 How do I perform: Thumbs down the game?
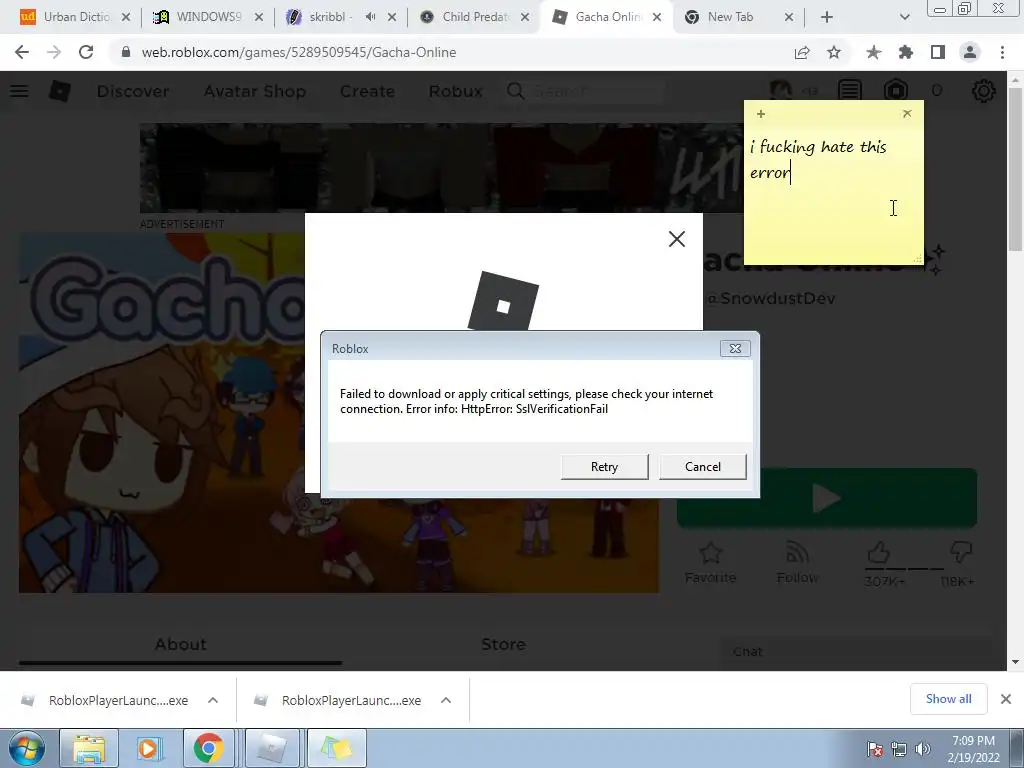[960, 554]
